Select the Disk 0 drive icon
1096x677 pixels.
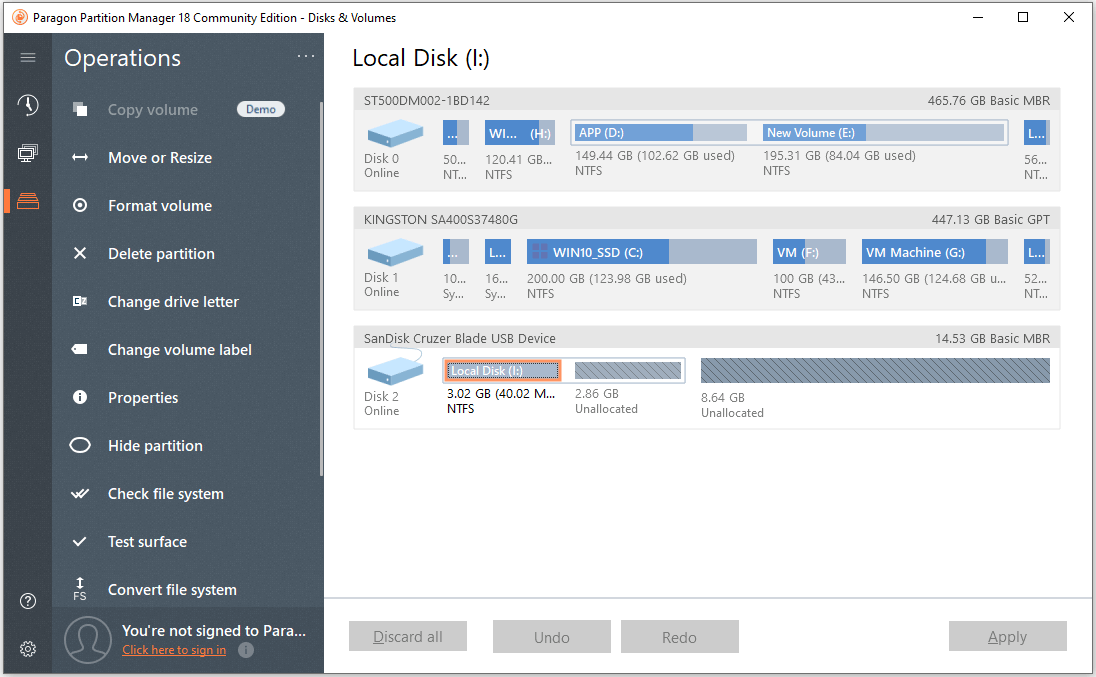(x=395, y=133)
